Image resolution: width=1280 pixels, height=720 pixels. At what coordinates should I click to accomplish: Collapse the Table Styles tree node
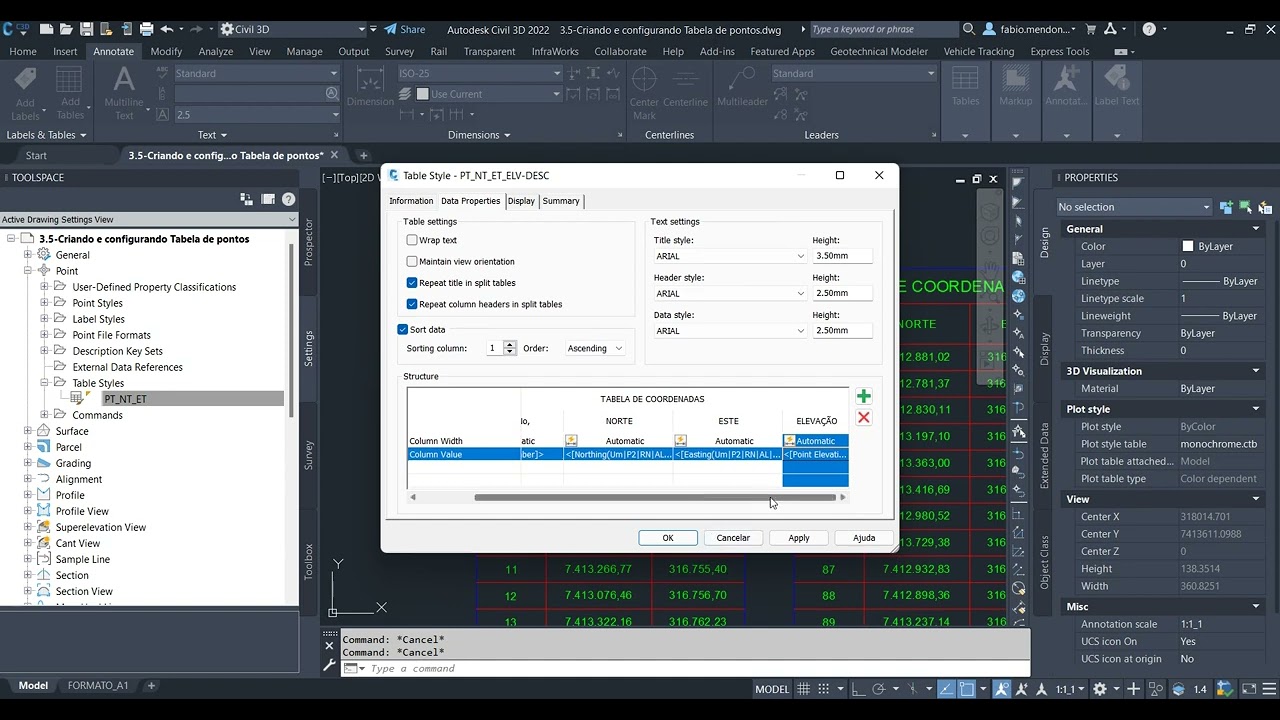pyautogui.click(x=45, y=383)
